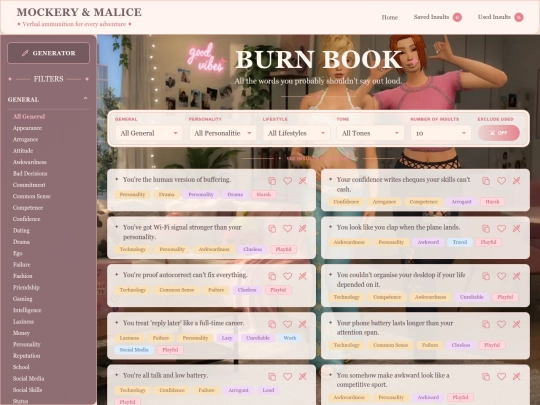540x405 pixels.
Task: Copy the 'phone battery lasts longer' insult
Action: pos(486,324)
